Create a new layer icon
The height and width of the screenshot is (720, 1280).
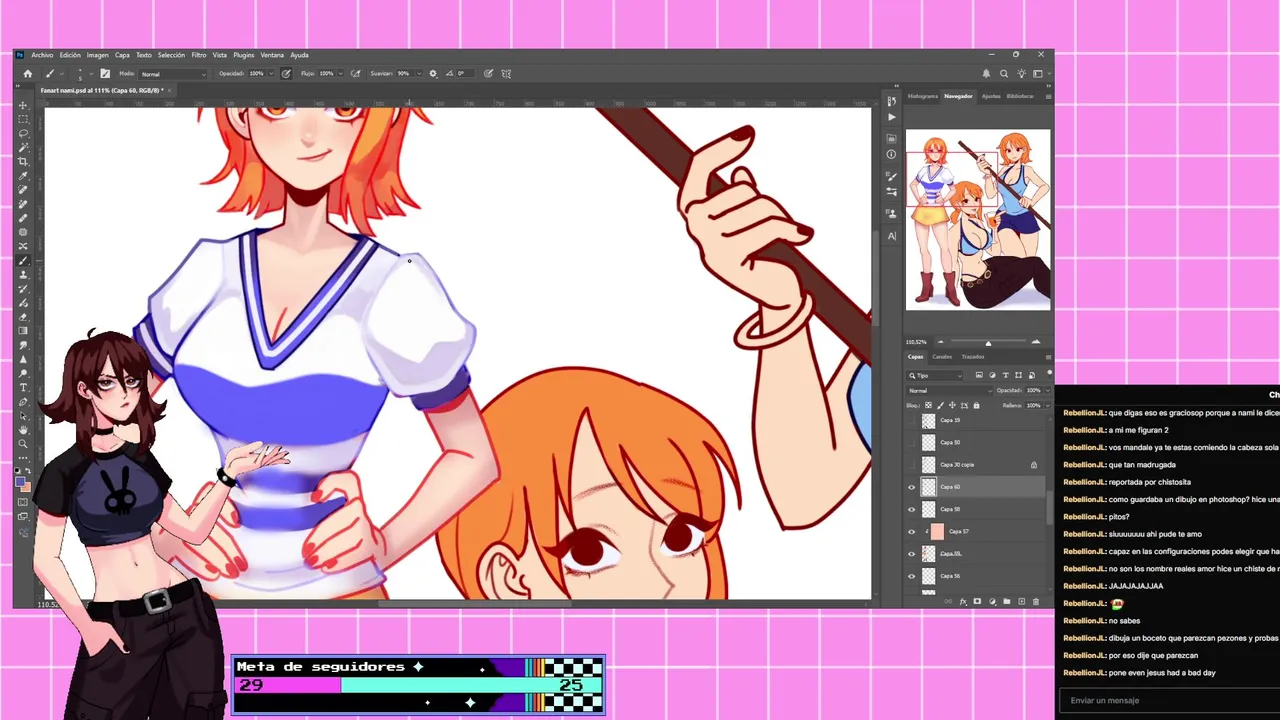1021,601
